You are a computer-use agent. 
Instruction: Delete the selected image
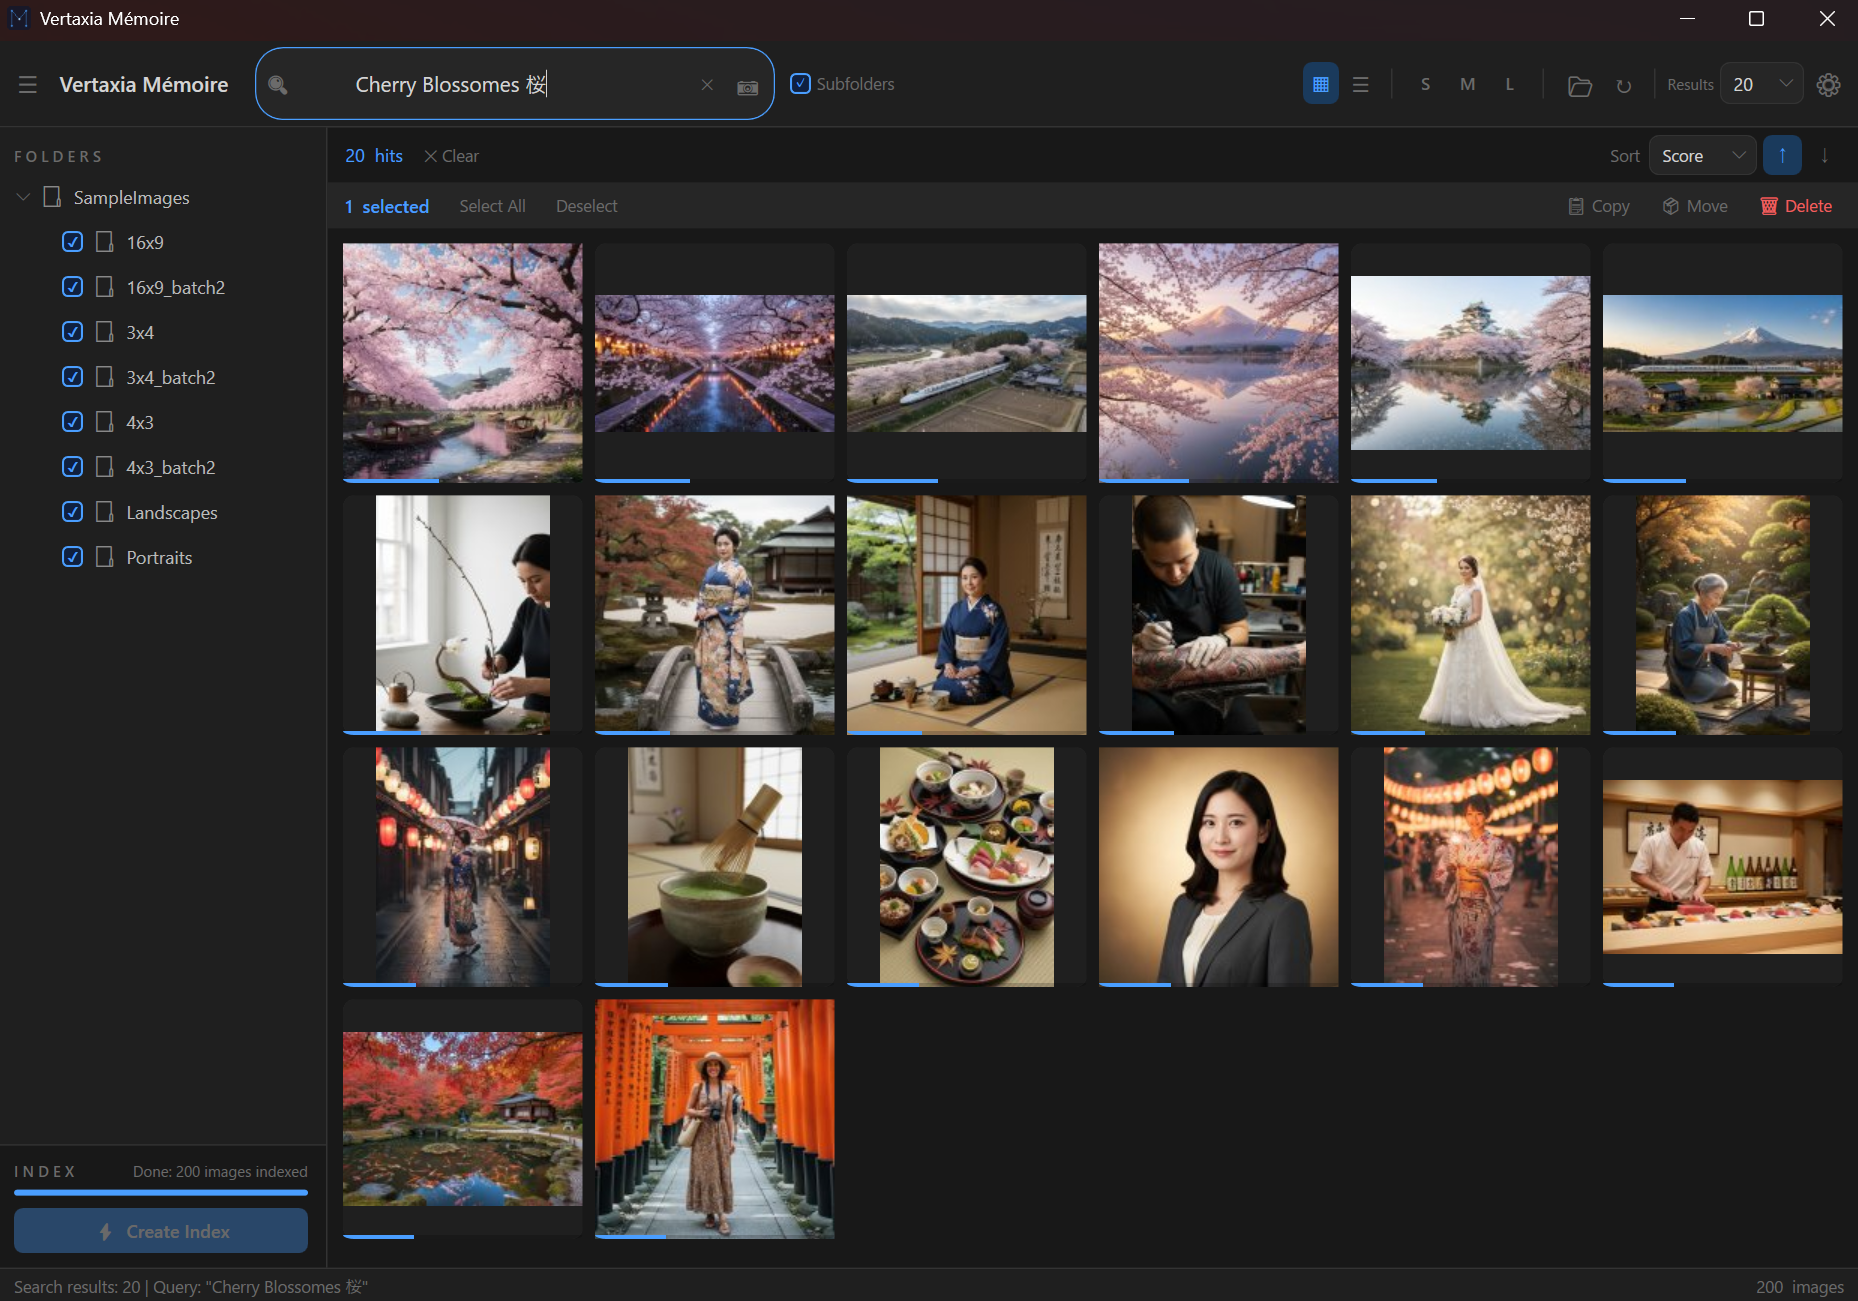pos(1796,206)
